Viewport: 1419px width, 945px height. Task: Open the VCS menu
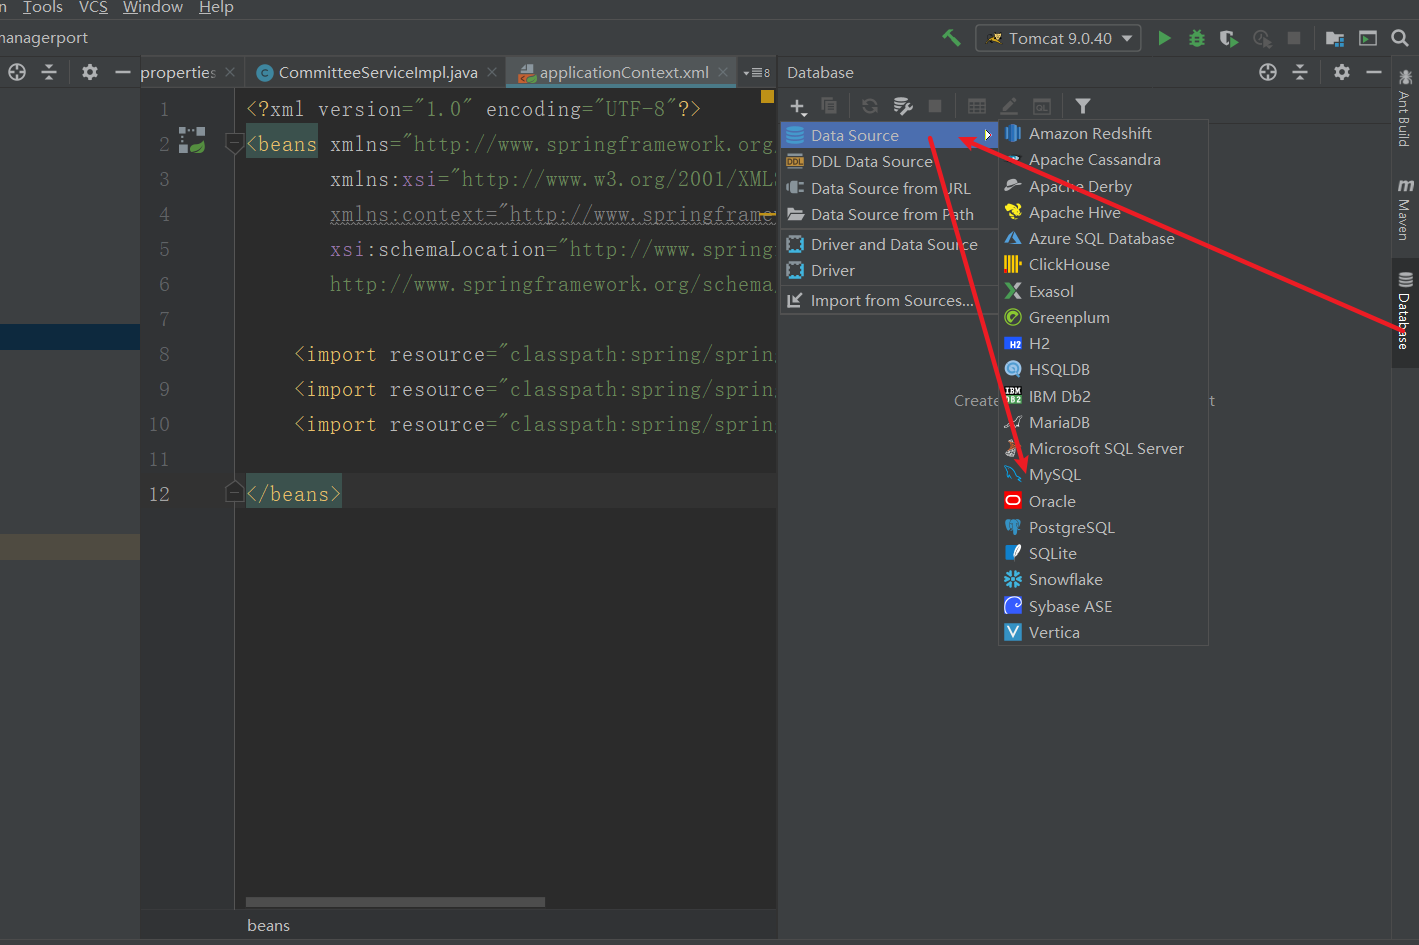coord(93,8)
